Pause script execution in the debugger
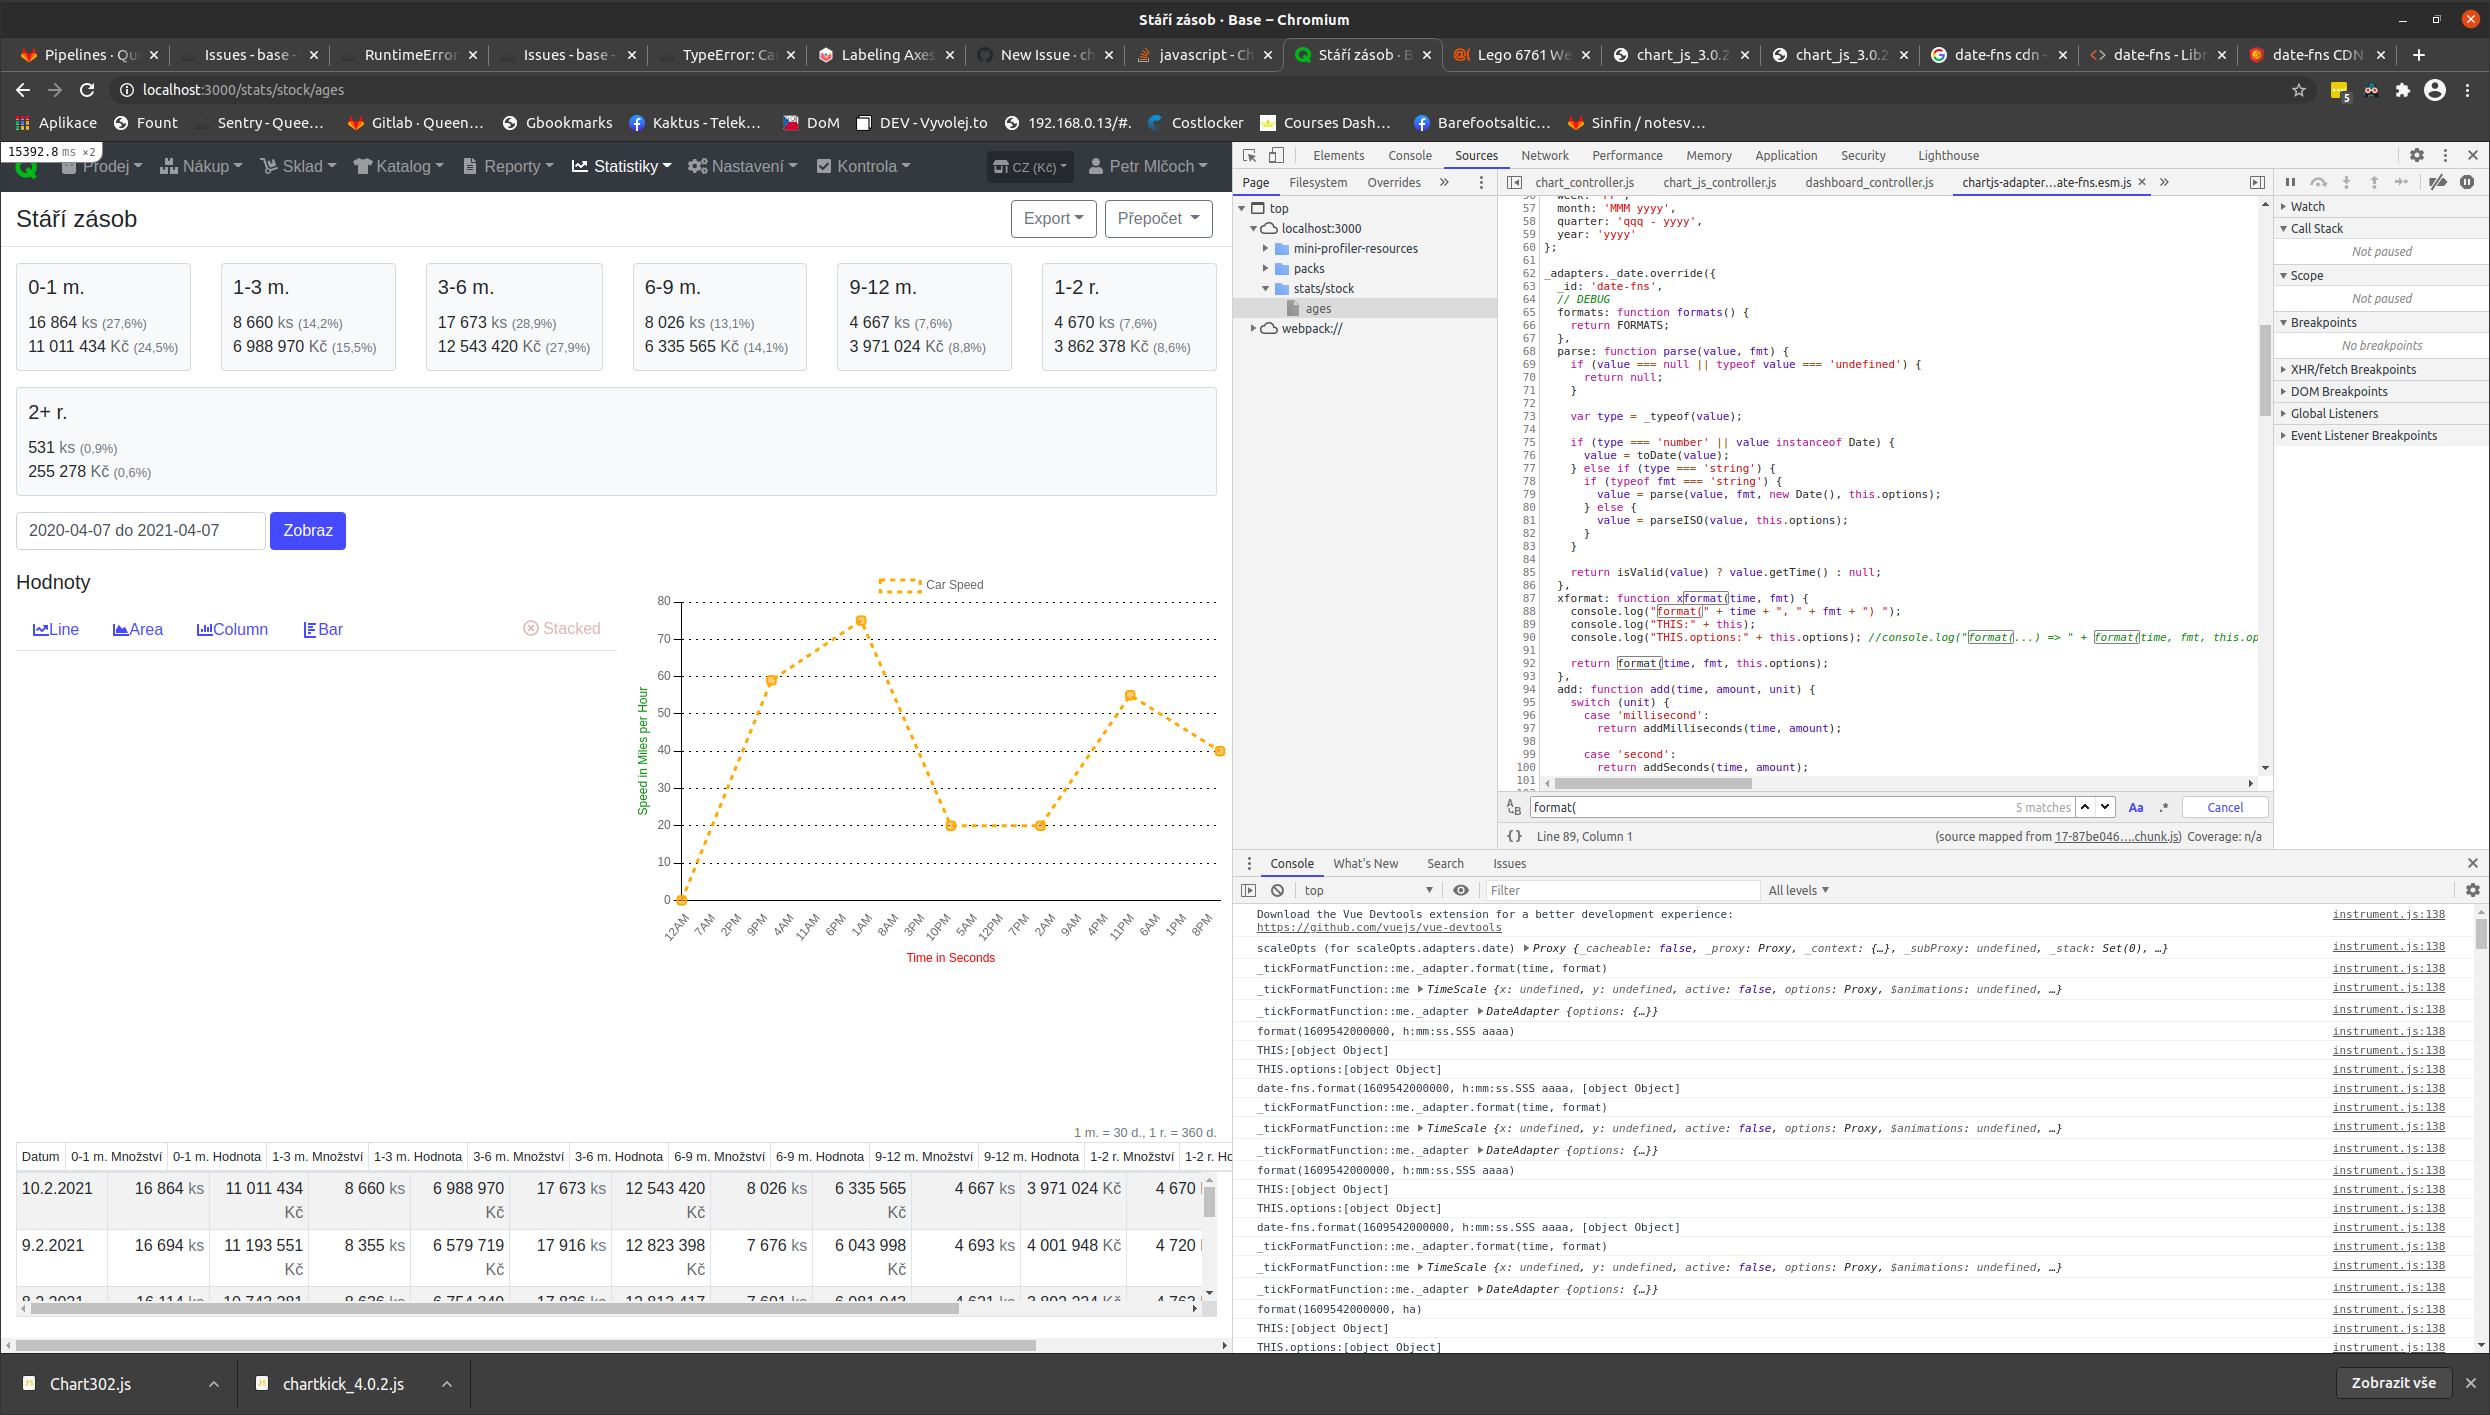 tap(2291, 182)
